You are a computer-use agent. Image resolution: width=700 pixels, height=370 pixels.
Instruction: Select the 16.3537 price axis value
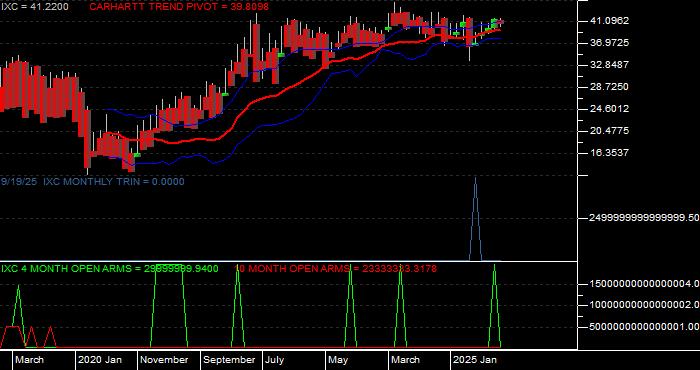(x=609, y=153)
